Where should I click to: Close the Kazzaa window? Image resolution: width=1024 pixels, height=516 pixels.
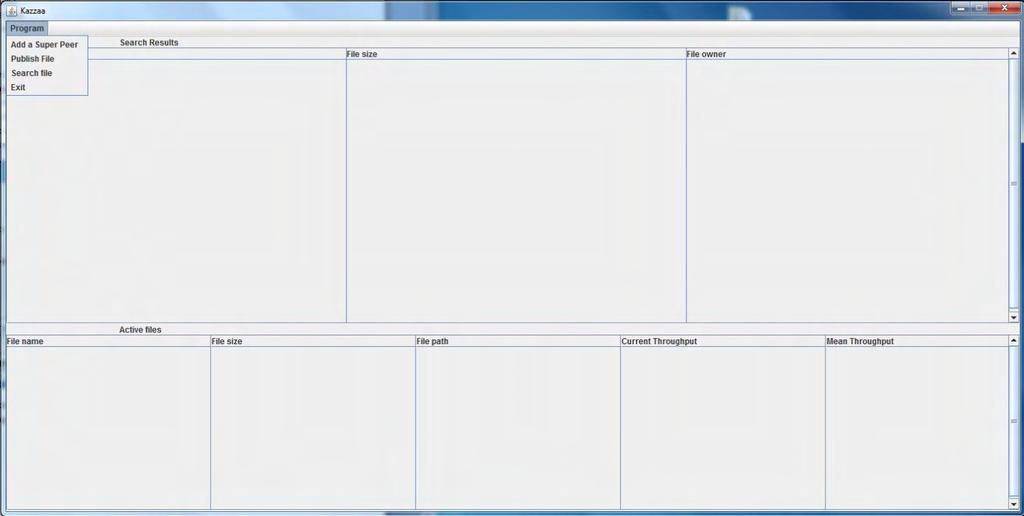coord(1004,8)
